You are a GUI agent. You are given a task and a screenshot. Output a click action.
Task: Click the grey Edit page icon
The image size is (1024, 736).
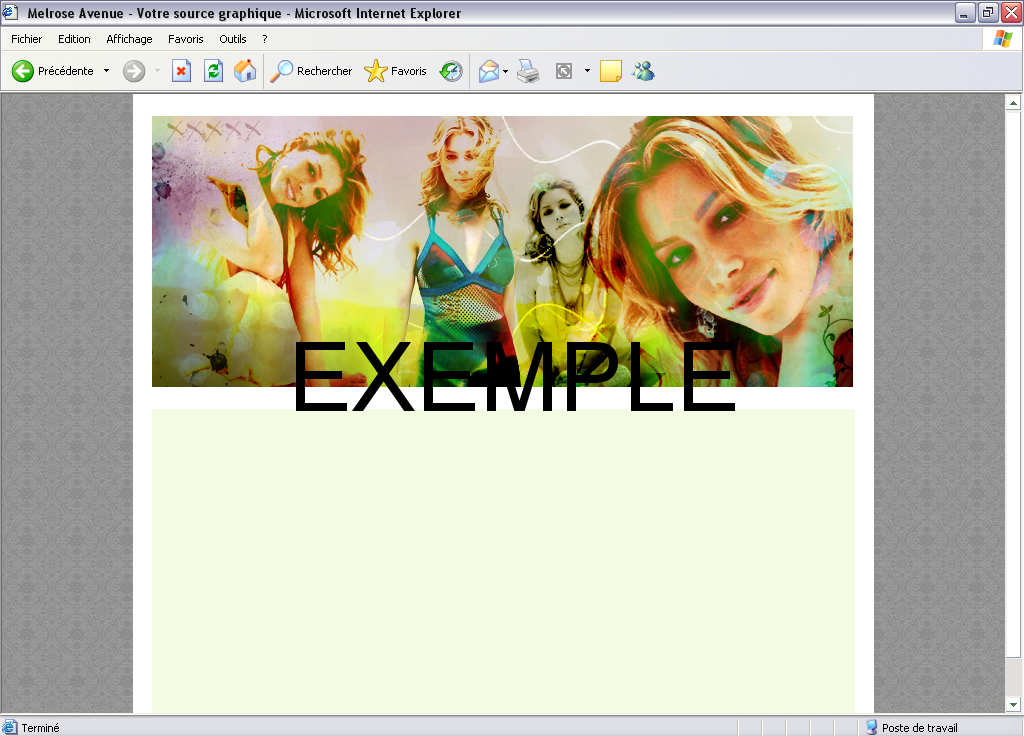click(x=564, y=71)
